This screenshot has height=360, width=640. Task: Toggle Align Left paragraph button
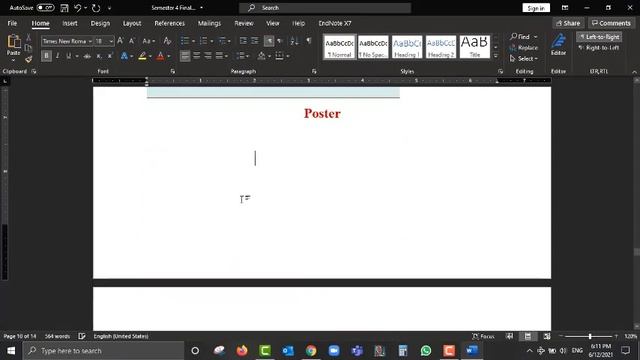click(x=185, y=56)
